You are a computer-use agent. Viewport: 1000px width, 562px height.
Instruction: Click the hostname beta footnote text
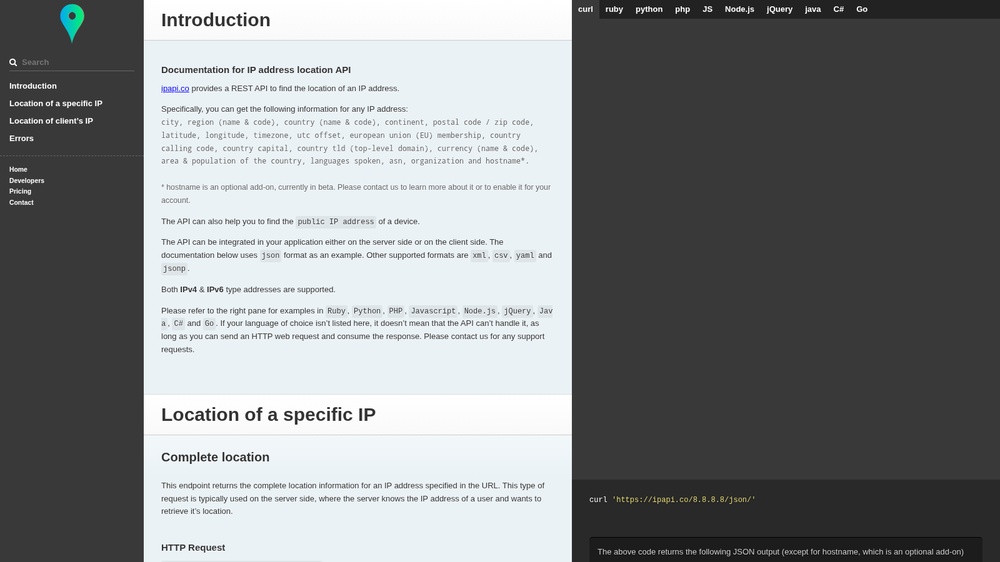[x=356, y=194]
